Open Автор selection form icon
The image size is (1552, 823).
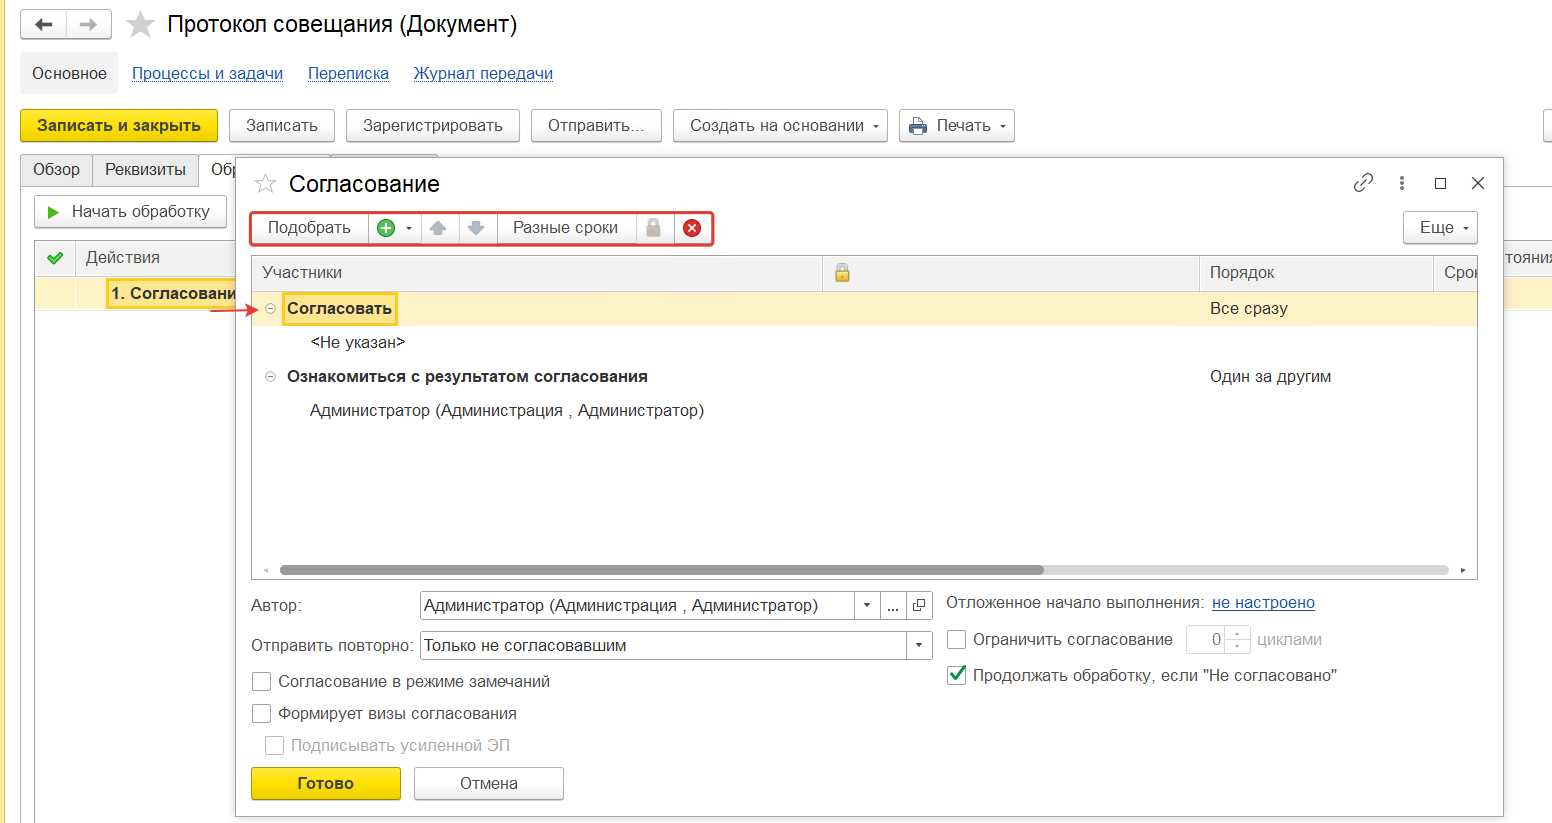(x=919, y=606)
